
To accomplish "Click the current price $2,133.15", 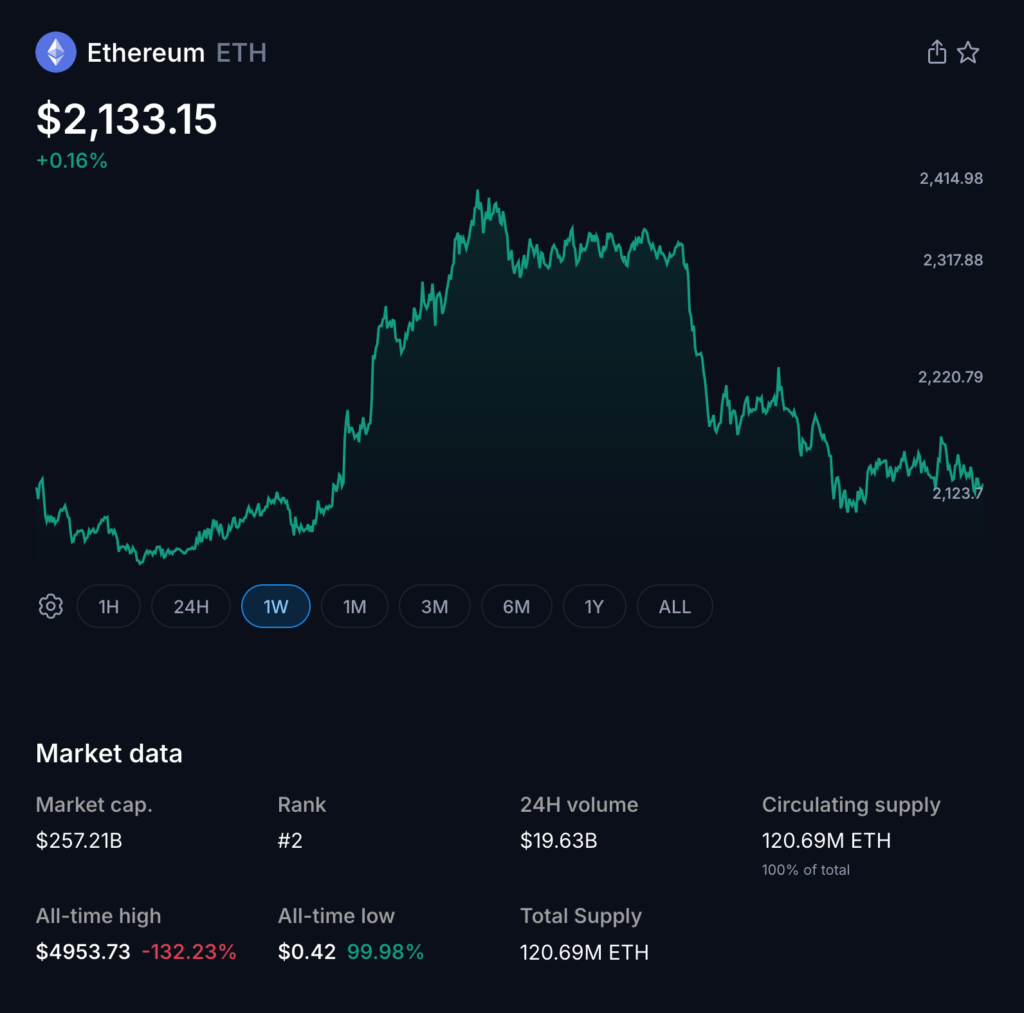I will pyautogui.click(x=126, y=119).
